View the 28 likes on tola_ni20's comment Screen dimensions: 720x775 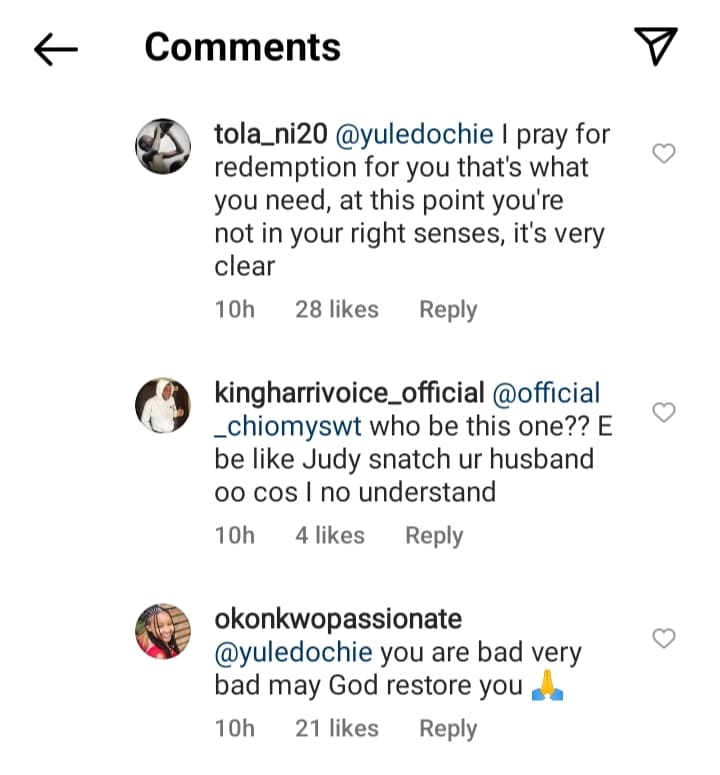pyautogui.click(x=336, y=310)
